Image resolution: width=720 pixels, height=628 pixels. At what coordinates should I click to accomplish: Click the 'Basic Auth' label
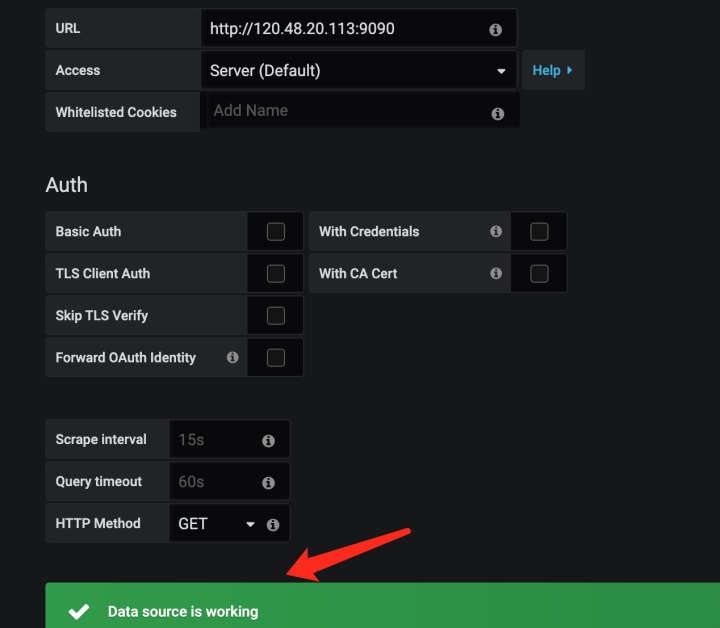click(x=88, y=231)
